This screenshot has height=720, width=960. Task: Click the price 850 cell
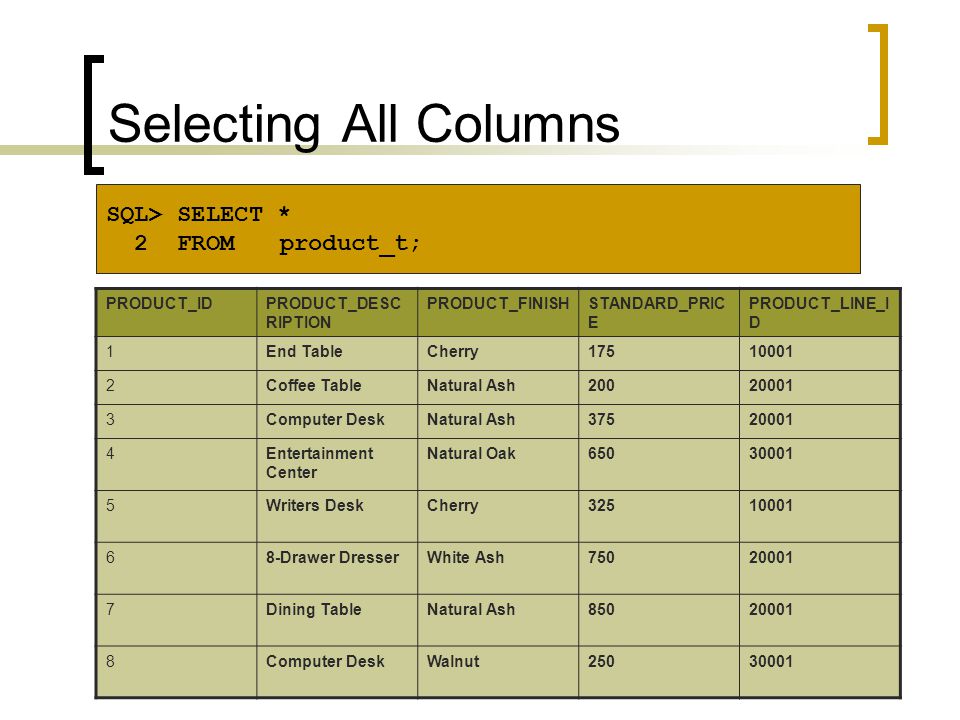(659, 620)
